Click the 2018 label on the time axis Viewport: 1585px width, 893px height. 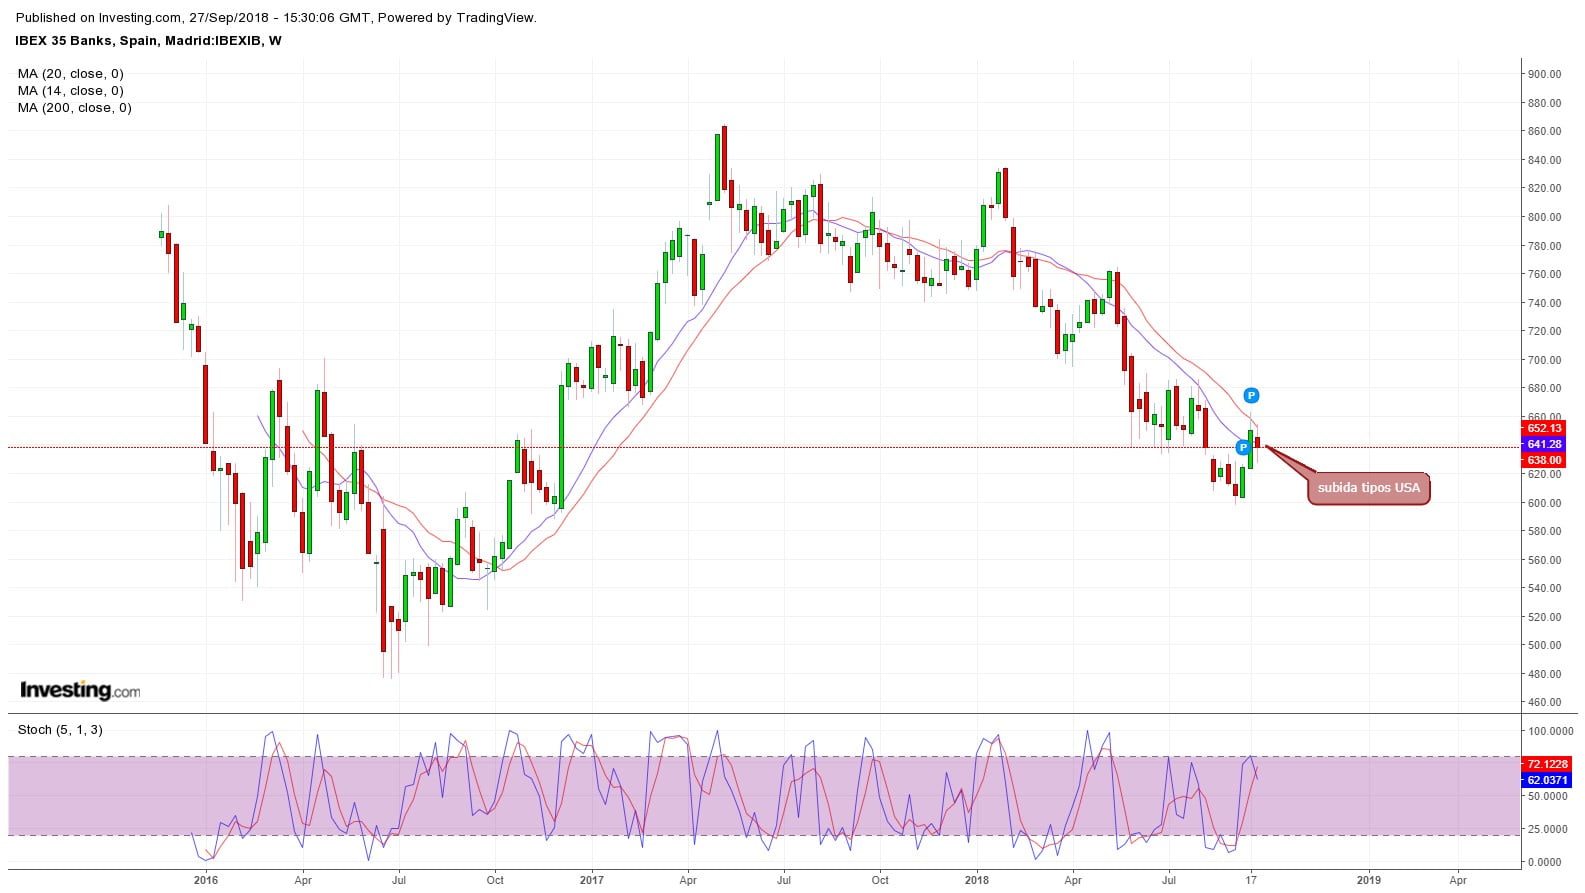click(x=977, y=880)
